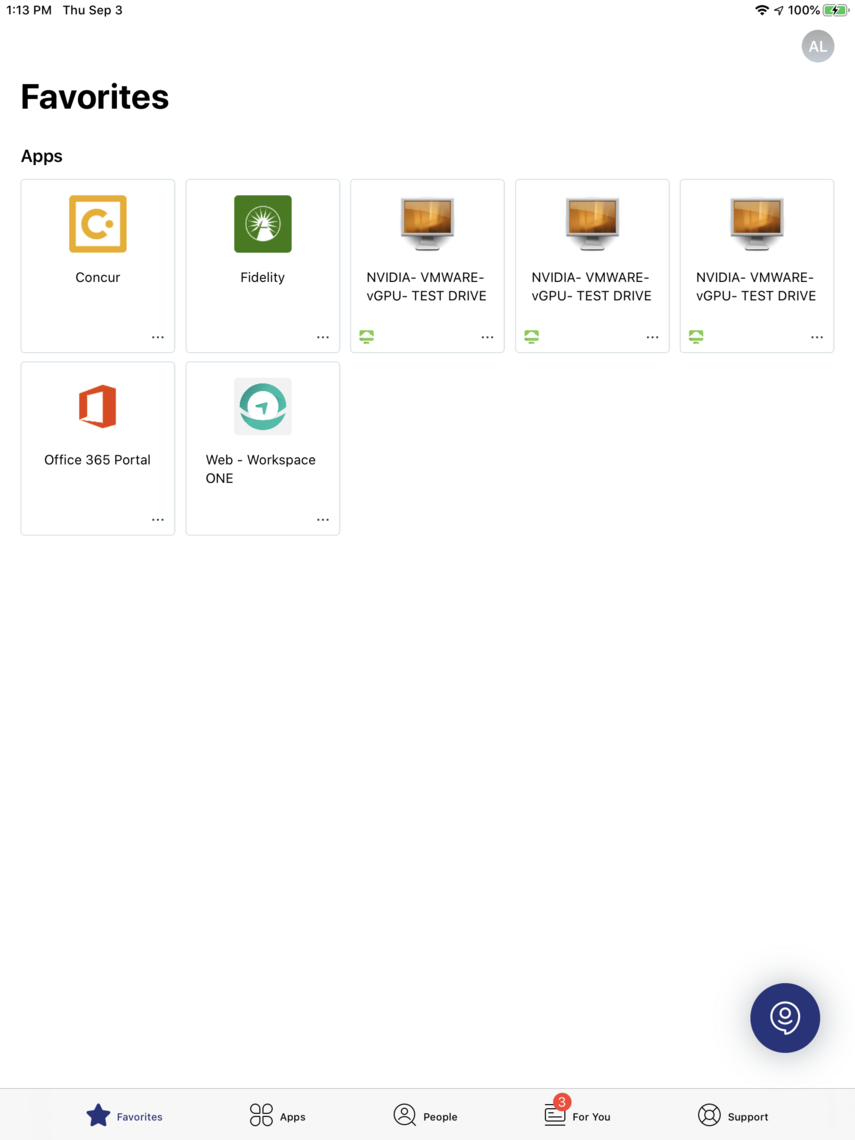
Task: Switch to the Apps tab
Action: 277,1116
